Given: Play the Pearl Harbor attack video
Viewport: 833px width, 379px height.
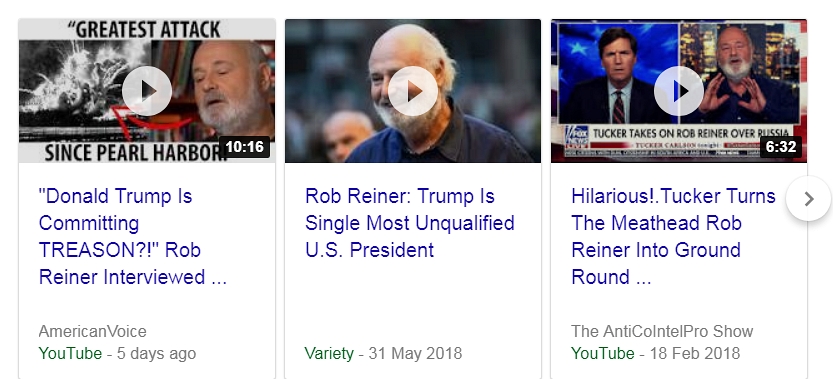Looking at the screenshot, I should [x=147, y=91].
